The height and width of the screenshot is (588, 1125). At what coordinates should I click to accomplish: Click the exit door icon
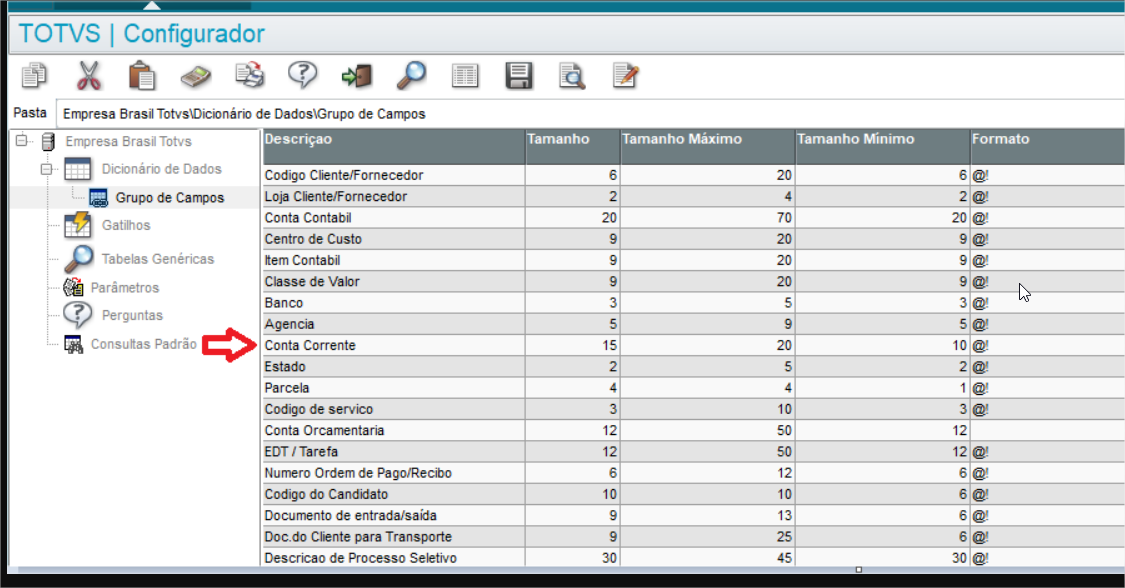point(357,75)
